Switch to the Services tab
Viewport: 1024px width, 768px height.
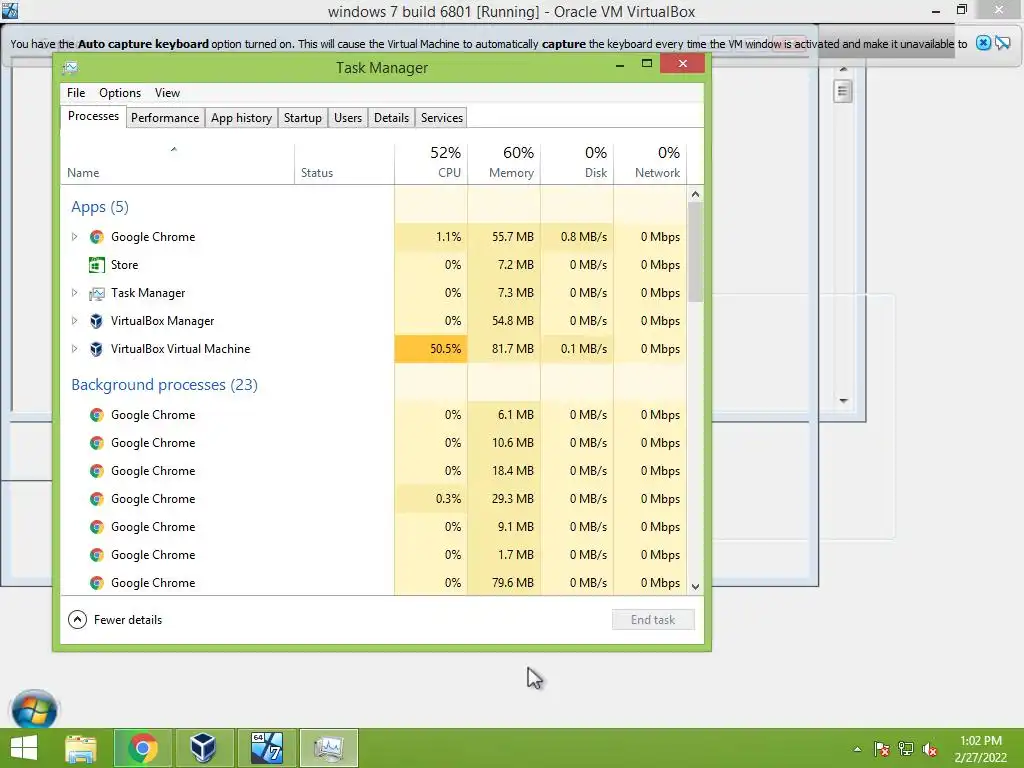click(441, 118)
